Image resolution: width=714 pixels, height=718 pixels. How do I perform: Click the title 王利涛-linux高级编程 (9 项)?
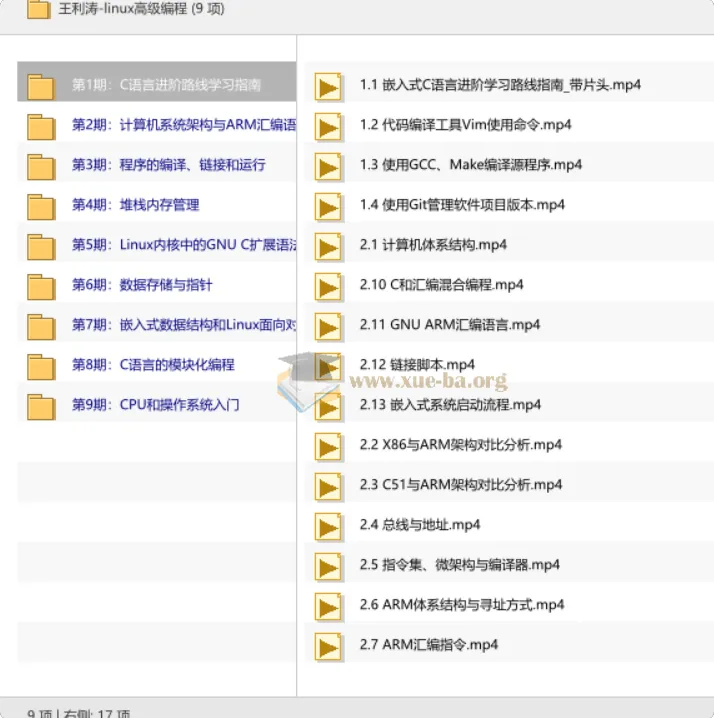coord(142,9)
